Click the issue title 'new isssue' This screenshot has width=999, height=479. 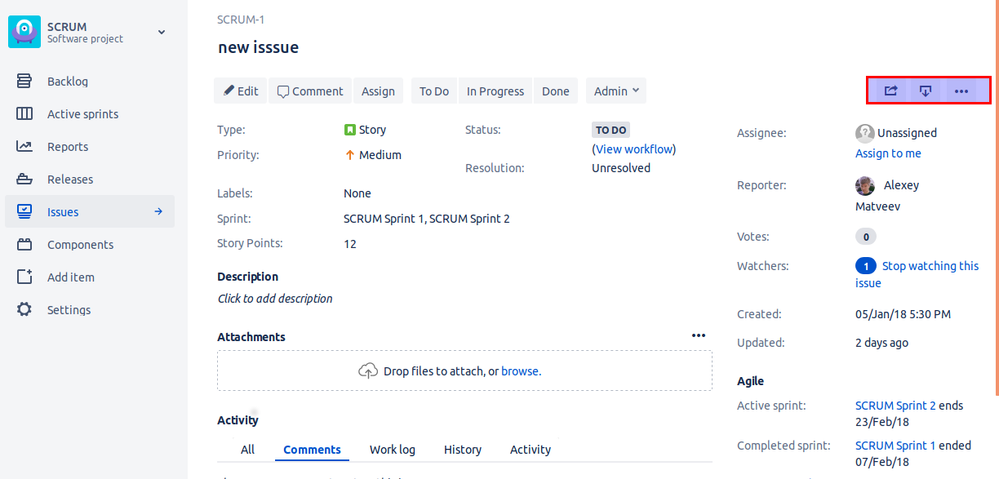[x=258, y=47]
